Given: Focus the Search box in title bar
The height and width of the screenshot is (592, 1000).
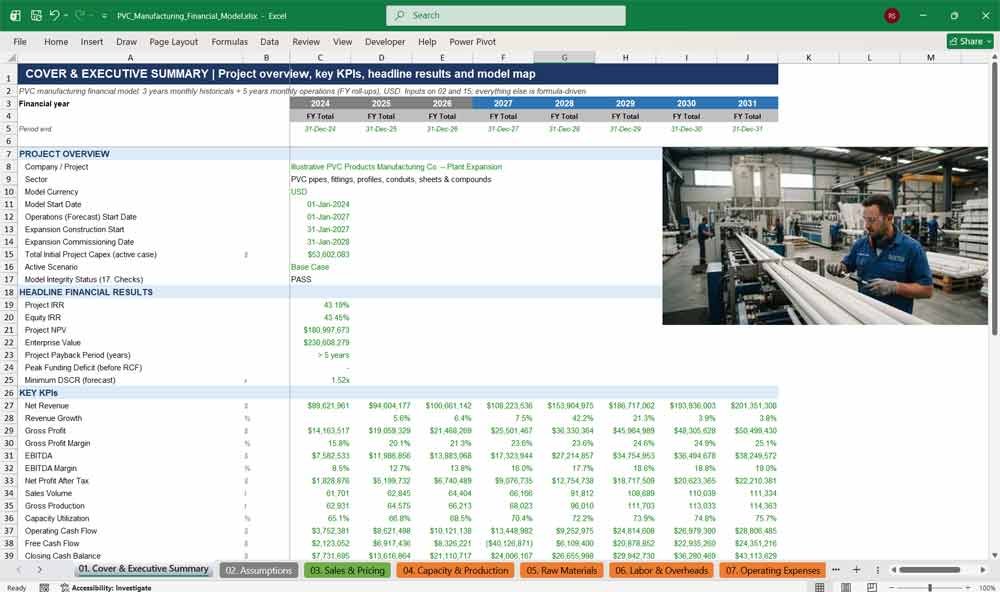Looking at the screenshot, I should point(506,15).
